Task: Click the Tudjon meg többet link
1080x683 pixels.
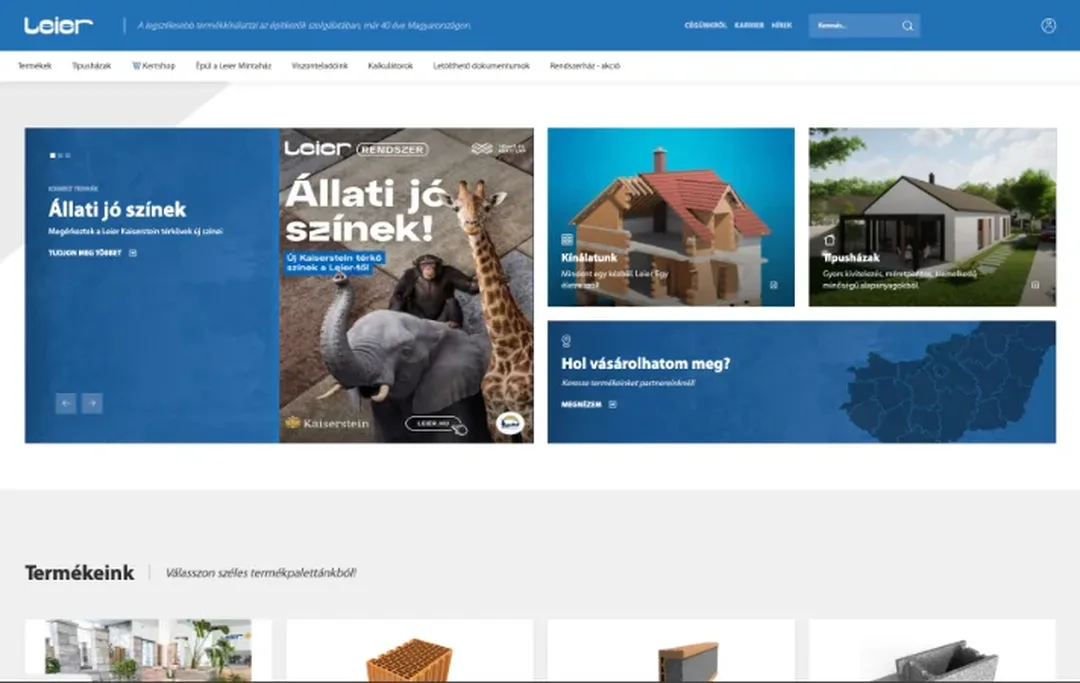Action: click(x=85, y=253)
